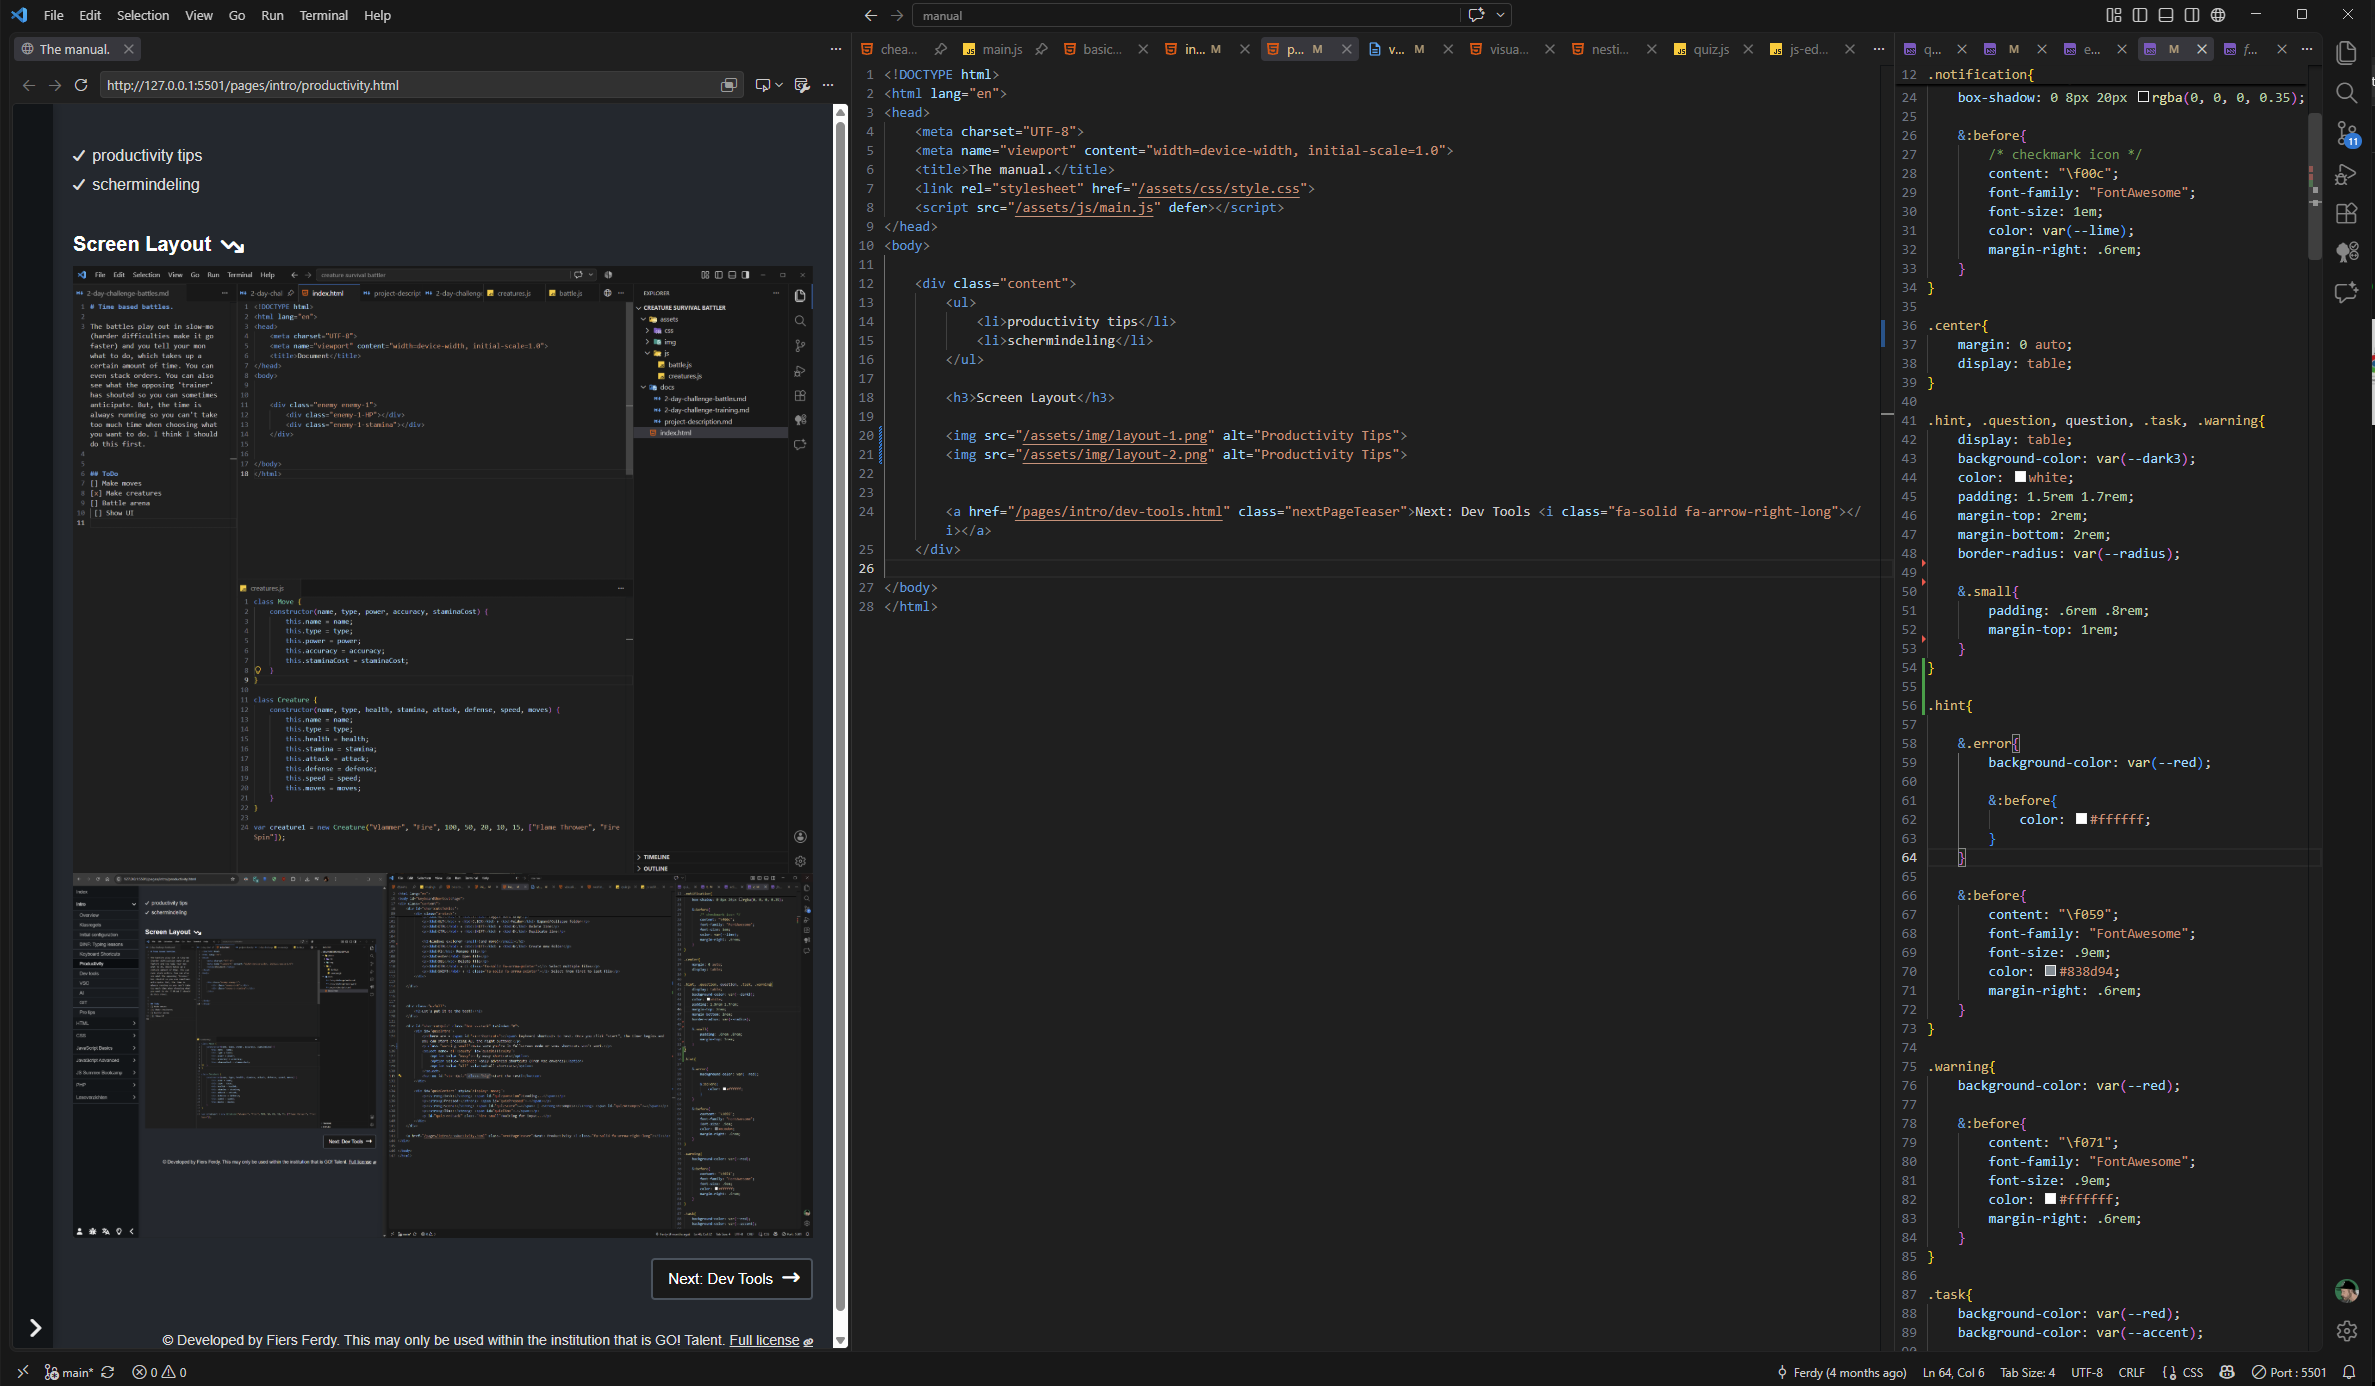Open the browser preview's more options menu
Viewport: 2375px width, 1386px height.
828,85
